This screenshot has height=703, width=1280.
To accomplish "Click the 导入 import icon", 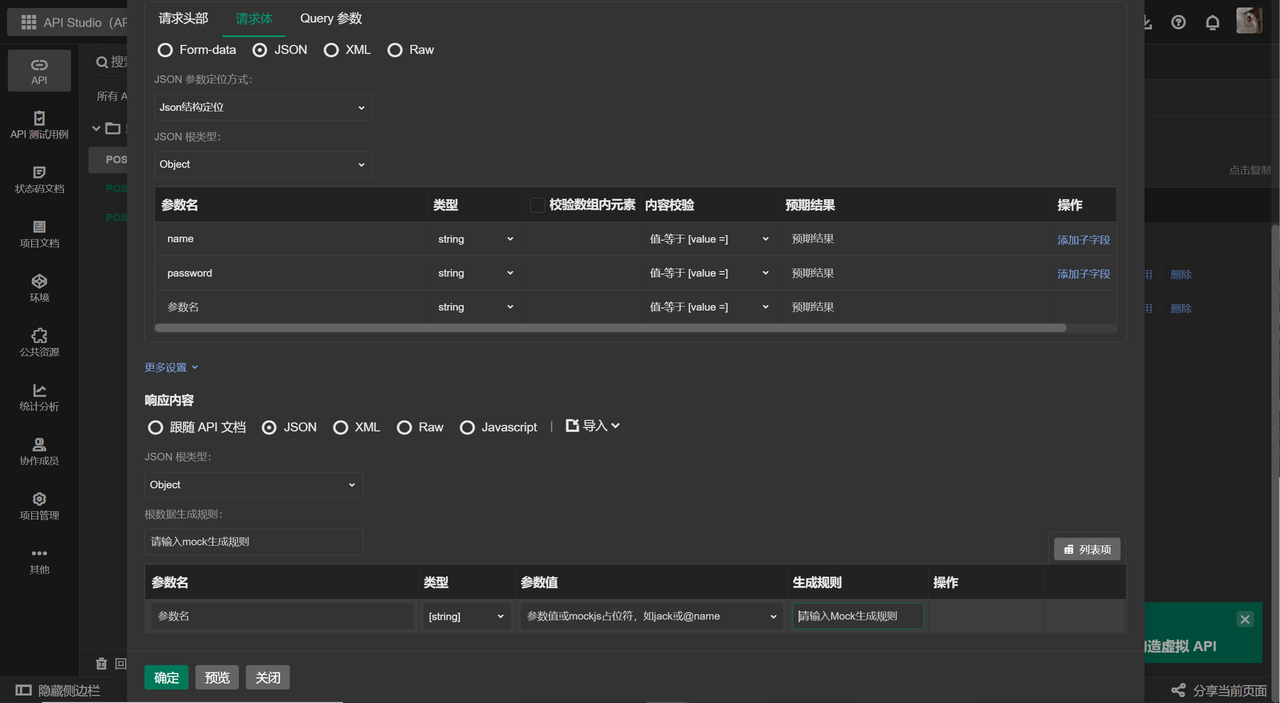I will (x=572, y=426).
